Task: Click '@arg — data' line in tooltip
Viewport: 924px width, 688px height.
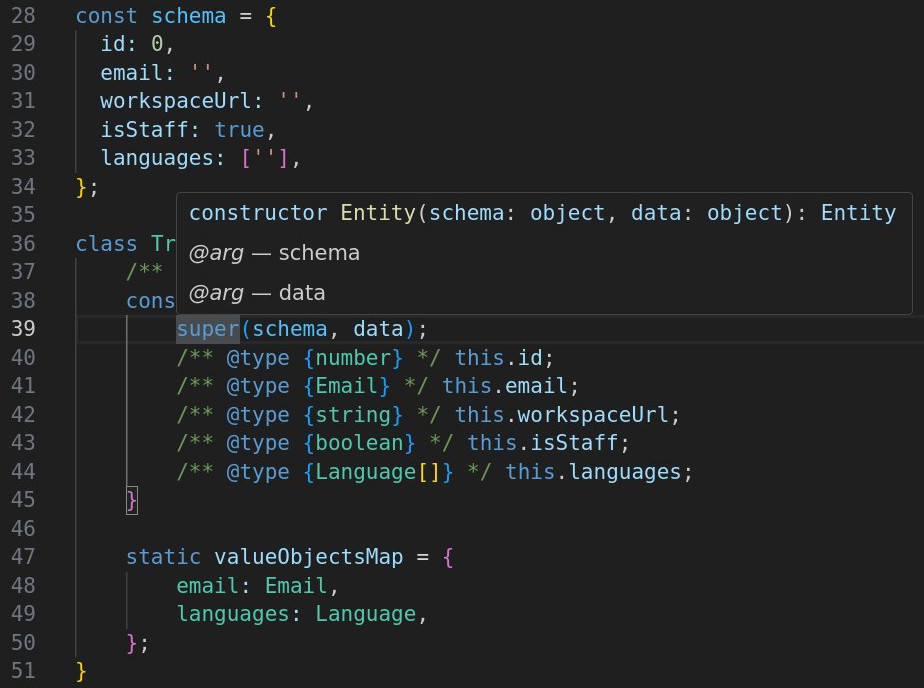Action: 257,293
